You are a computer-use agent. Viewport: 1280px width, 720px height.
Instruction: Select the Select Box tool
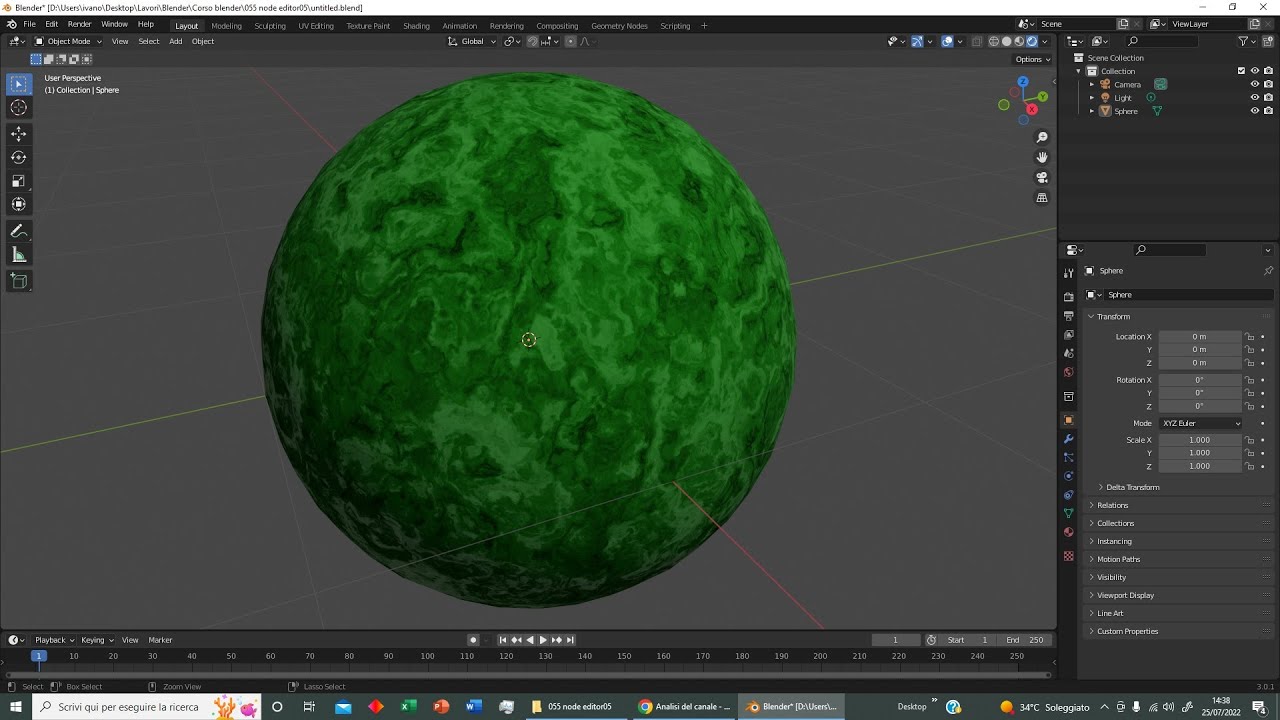tap(18, 85)
